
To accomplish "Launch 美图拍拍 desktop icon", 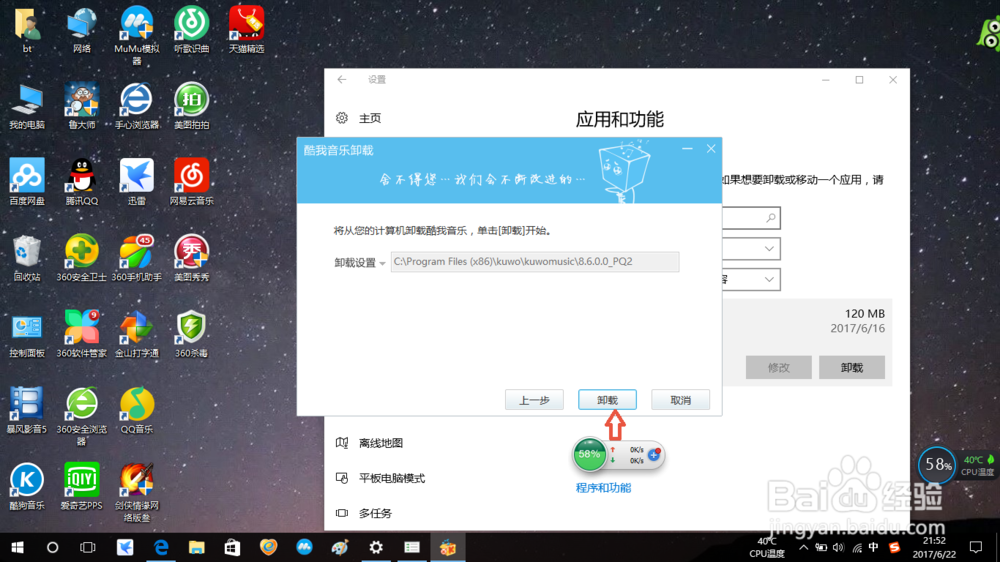I will (191, 106).
